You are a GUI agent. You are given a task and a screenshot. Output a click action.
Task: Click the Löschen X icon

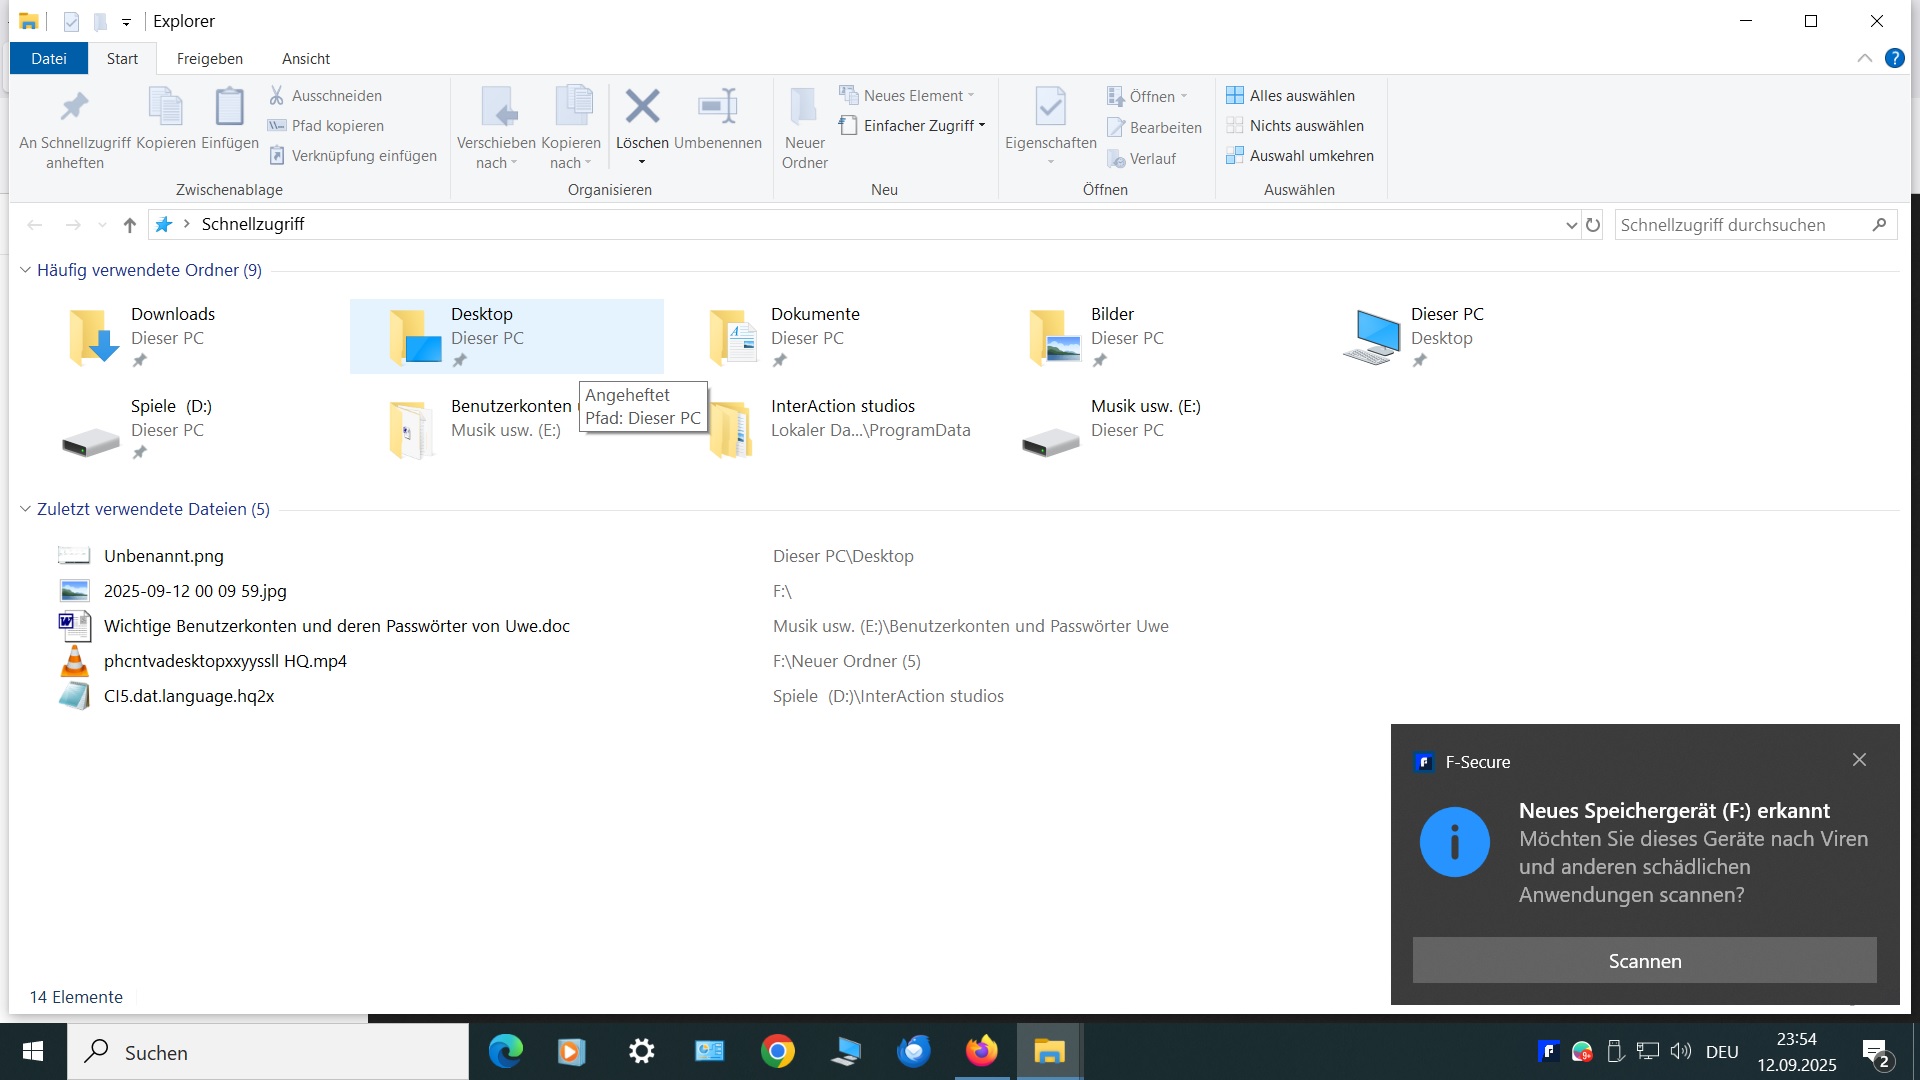click(642, 106)
